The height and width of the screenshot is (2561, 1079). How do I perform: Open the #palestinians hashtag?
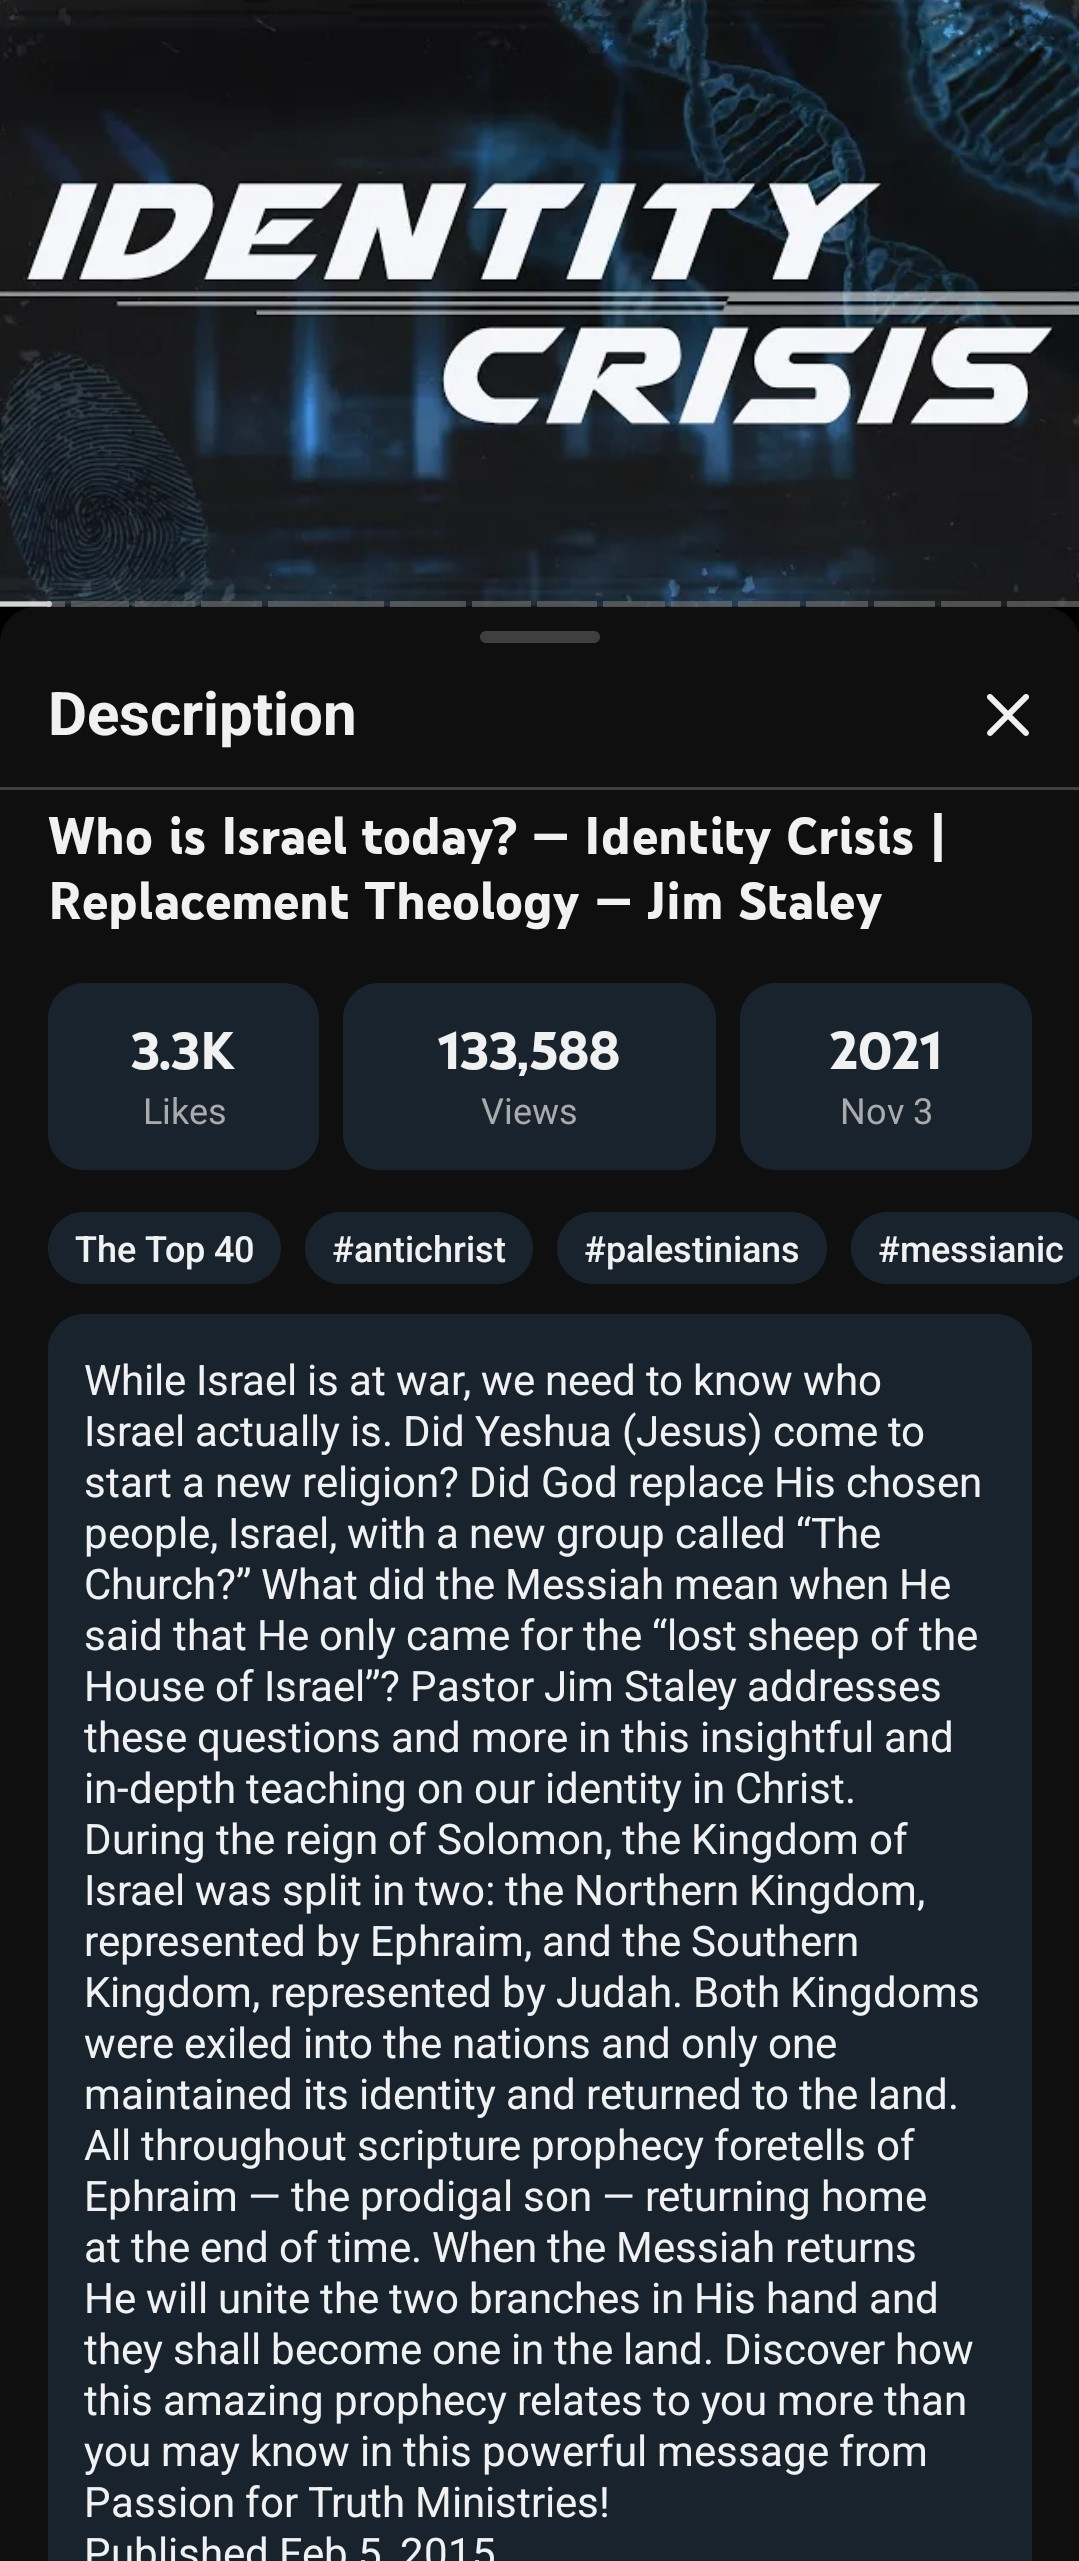(691, 1249)
